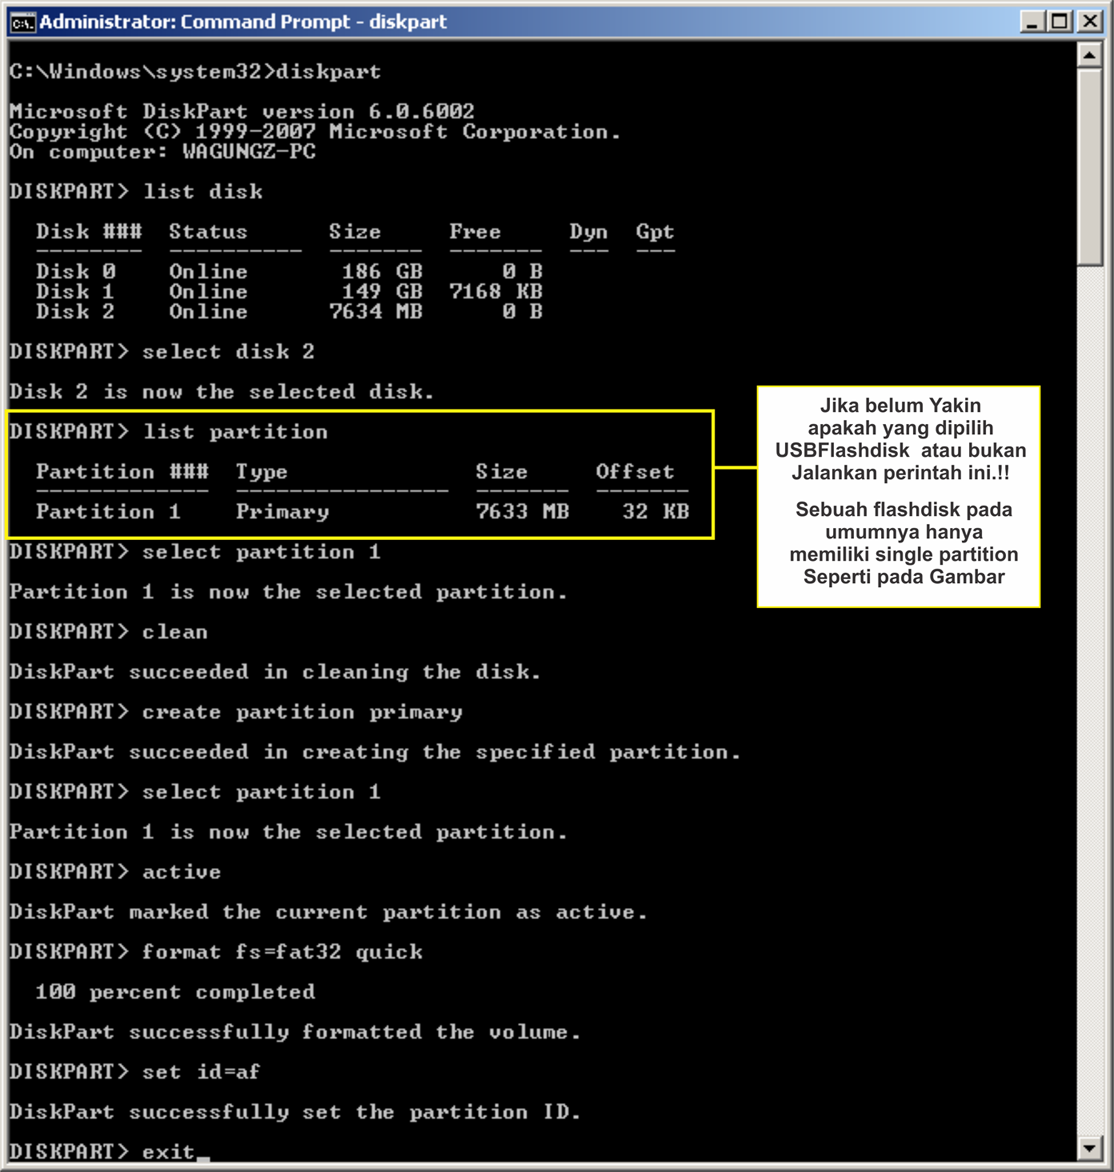Click the '100 percent completed' line
The image size is (1114, 1172).
pyautogui.click(x=175, y=992)
